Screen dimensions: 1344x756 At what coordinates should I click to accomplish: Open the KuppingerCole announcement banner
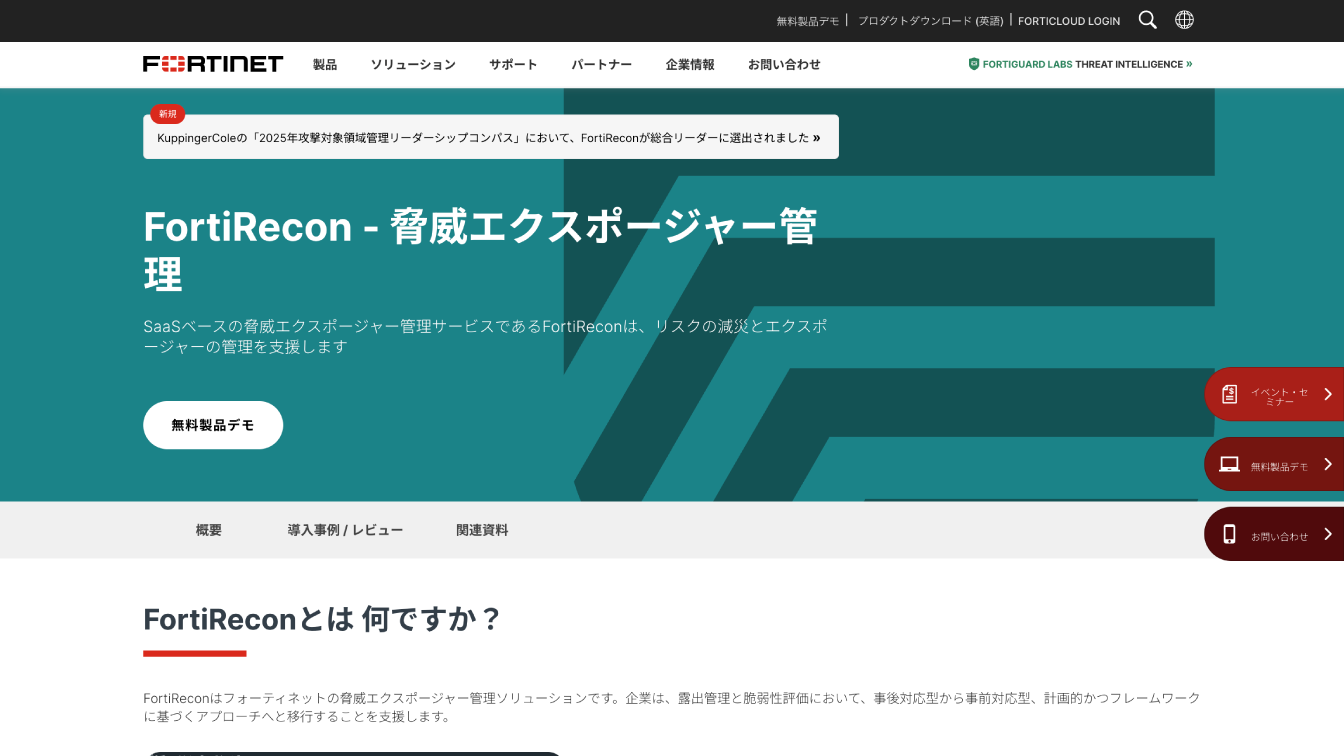[x=490, y=138]
